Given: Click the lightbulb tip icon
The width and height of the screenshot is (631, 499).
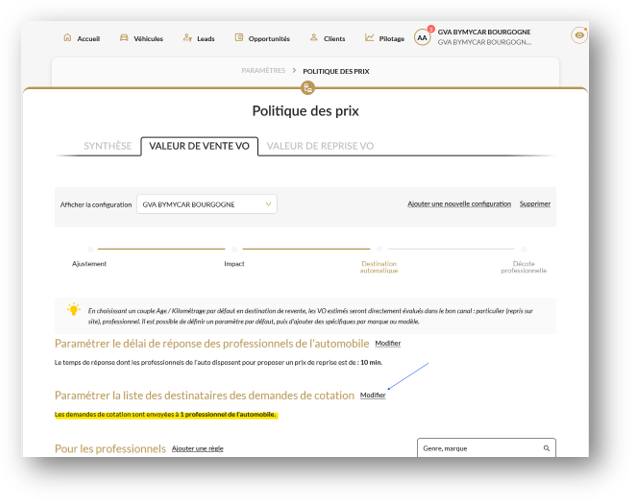Looking at the screenshot, I should (x=74, y=309).
